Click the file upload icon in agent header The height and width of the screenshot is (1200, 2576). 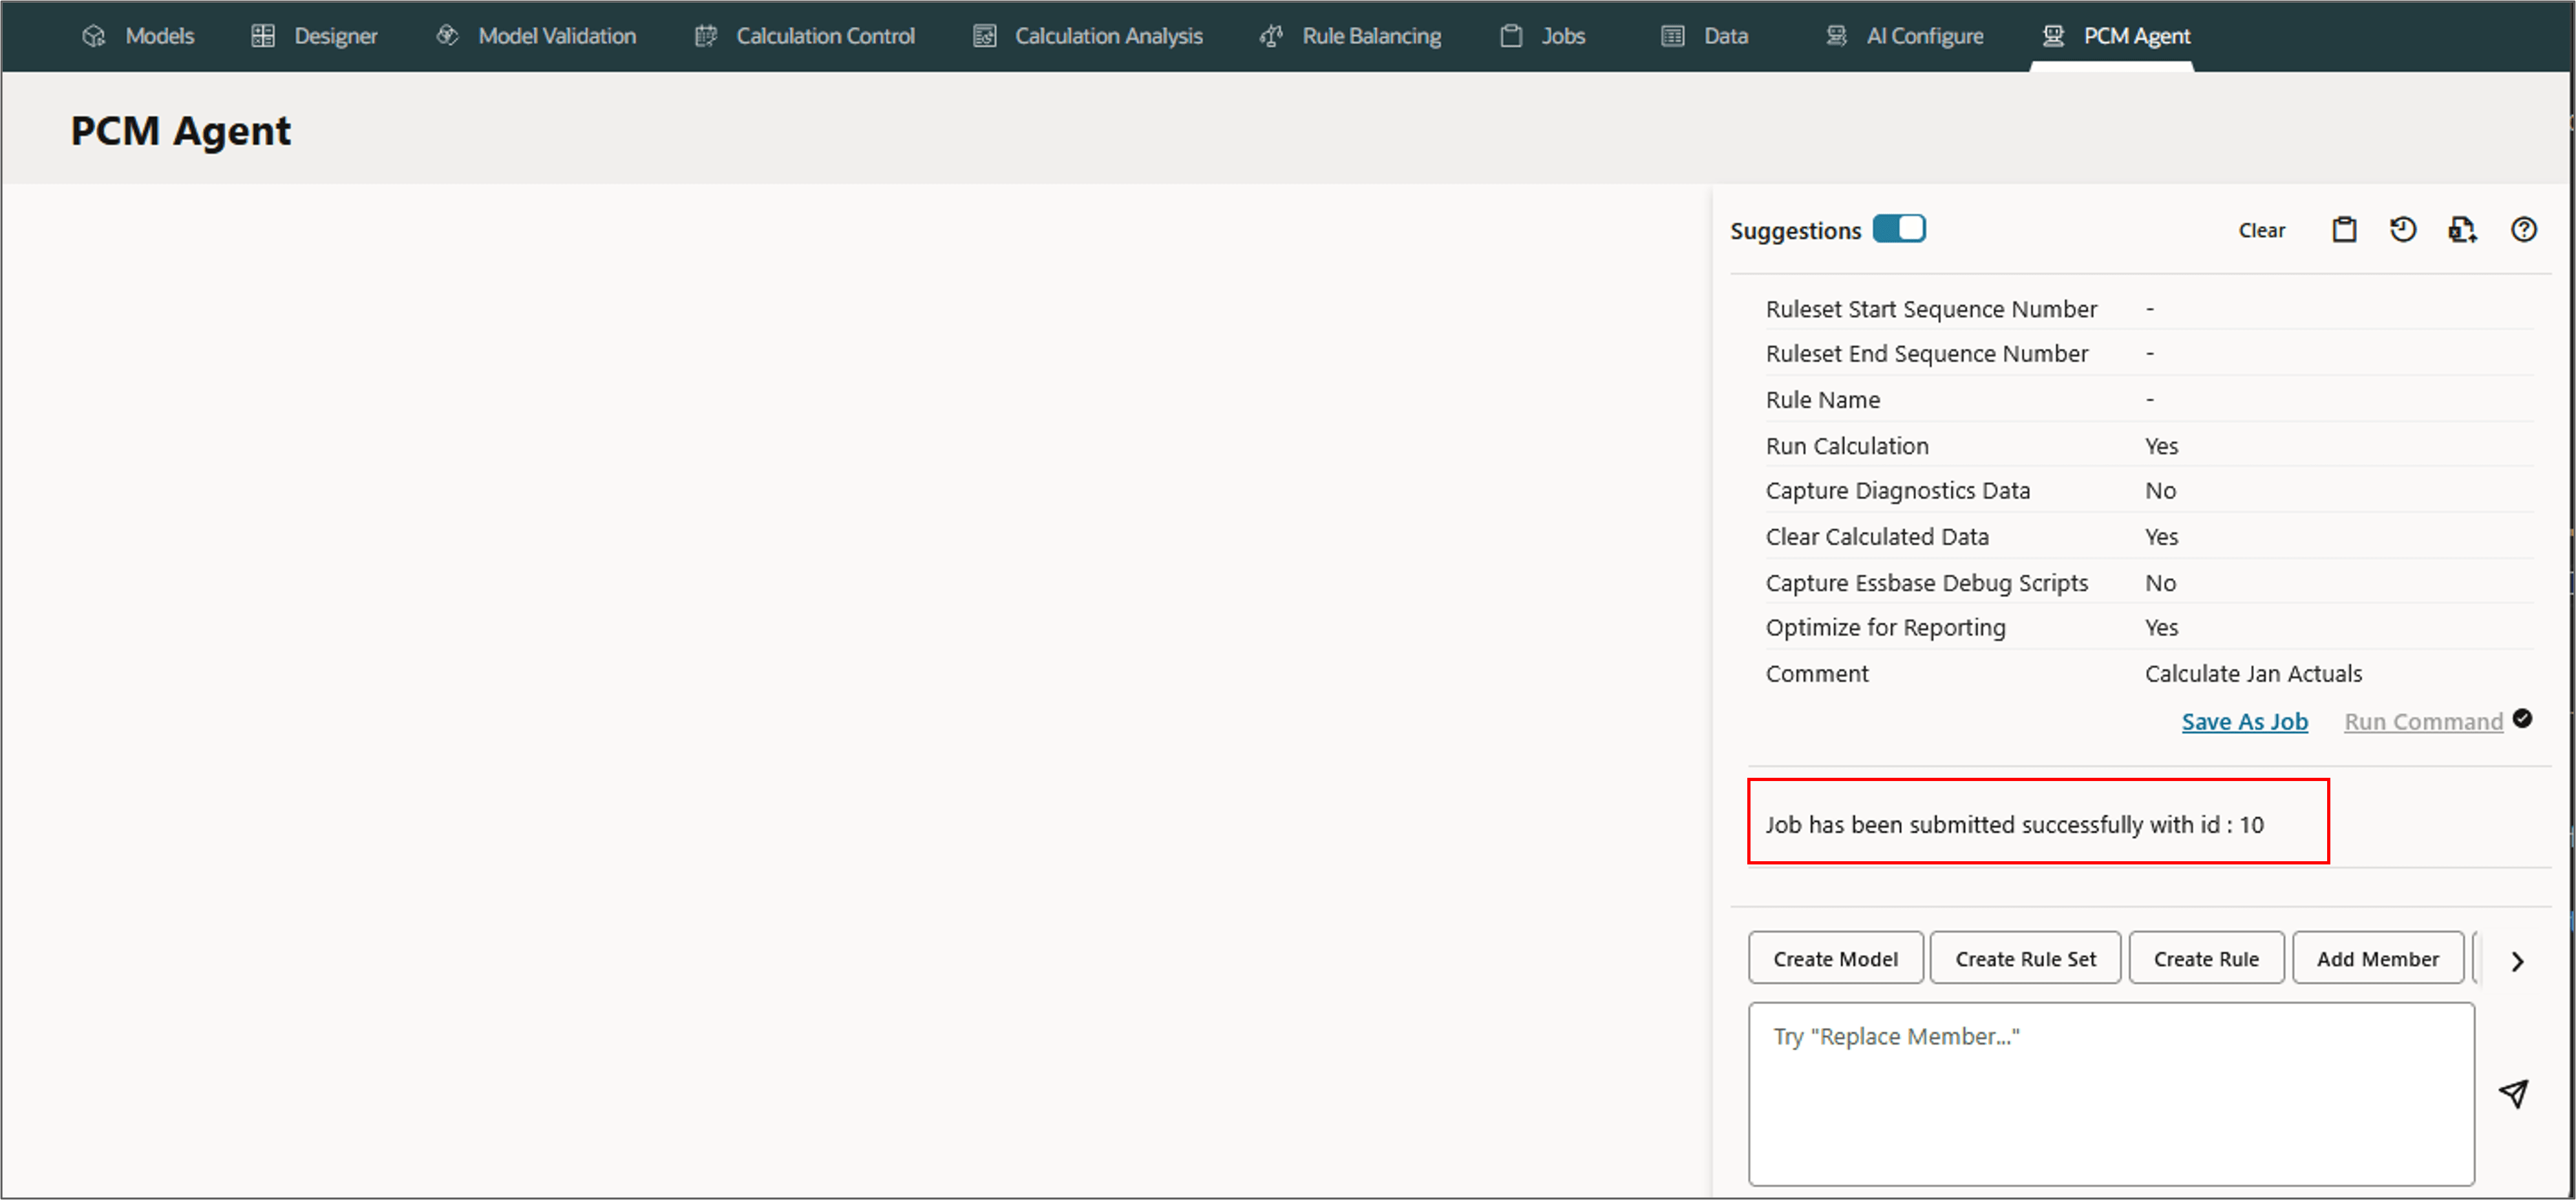point(2462,230)
